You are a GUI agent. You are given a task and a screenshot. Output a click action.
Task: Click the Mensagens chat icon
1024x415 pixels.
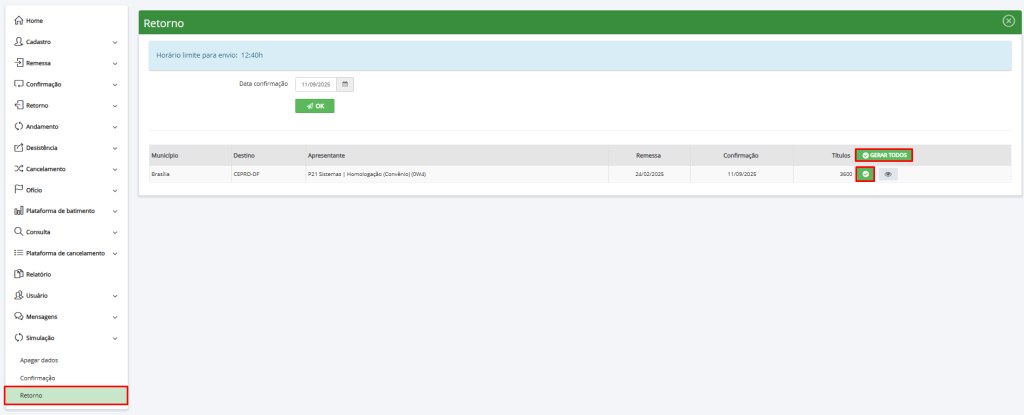point(18,316)
